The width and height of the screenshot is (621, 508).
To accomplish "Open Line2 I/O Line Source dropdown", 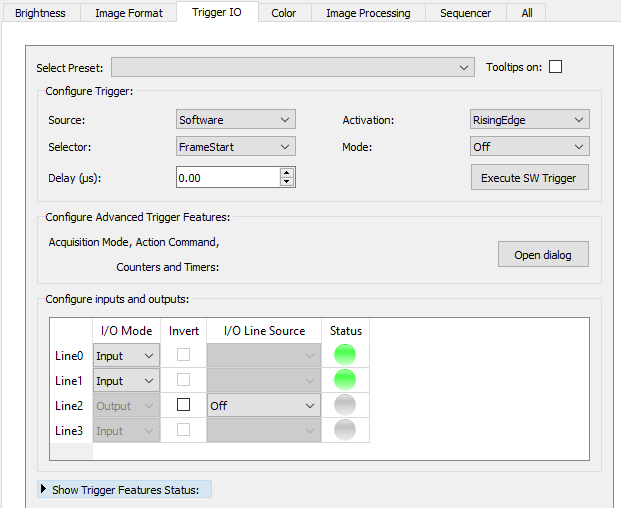I will [x=263, y=405].
